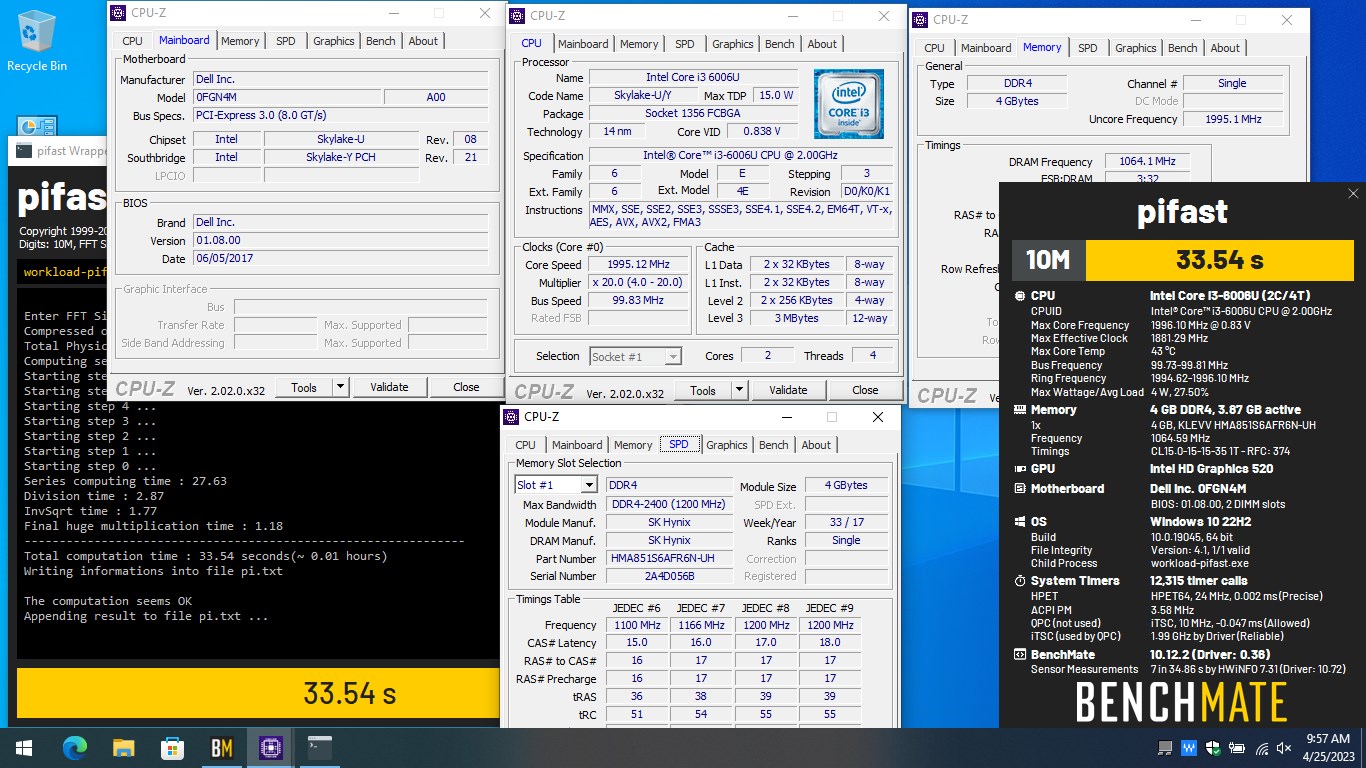
Task: Close the pifast BenchMate result panel
Action: pos(1353,194)
